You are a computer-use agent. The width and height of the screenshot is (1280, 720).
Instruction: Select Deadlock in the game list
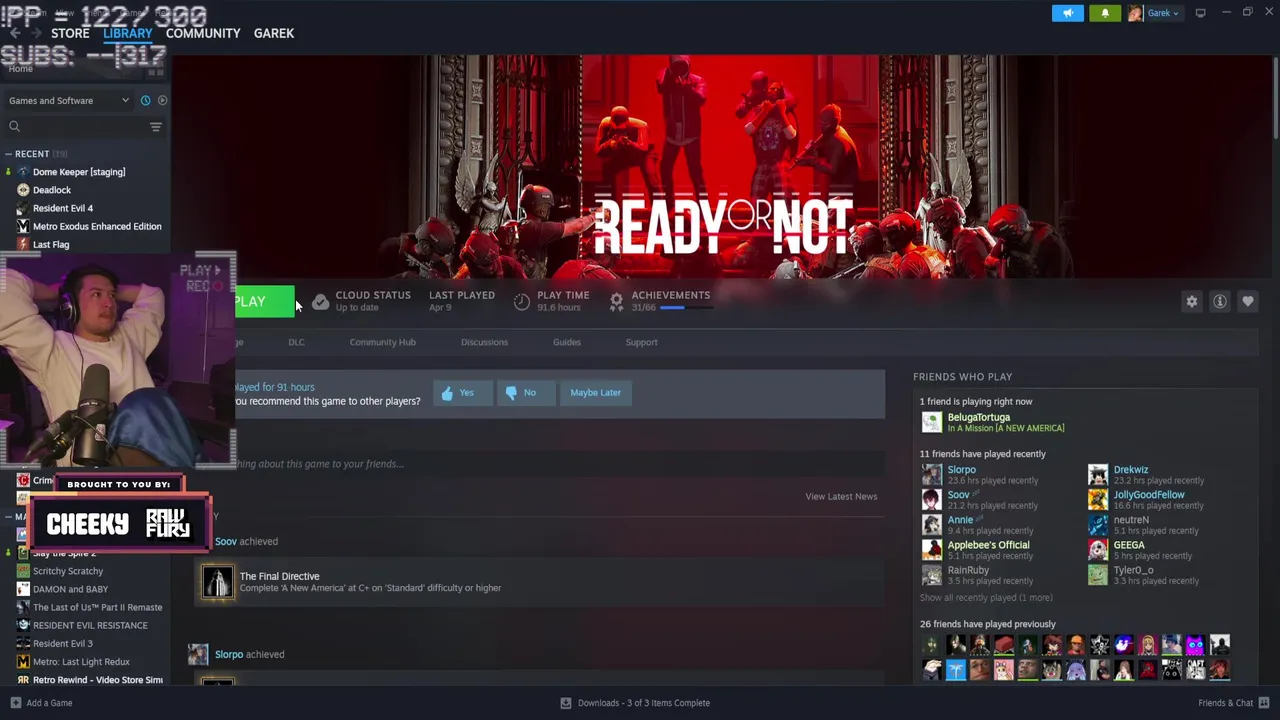point(52,190)
